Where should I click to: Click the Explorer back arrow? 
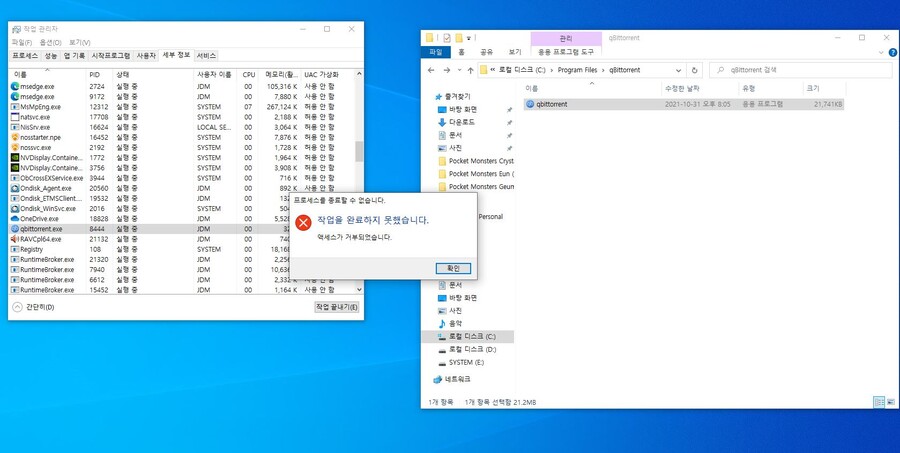(431, 71)
